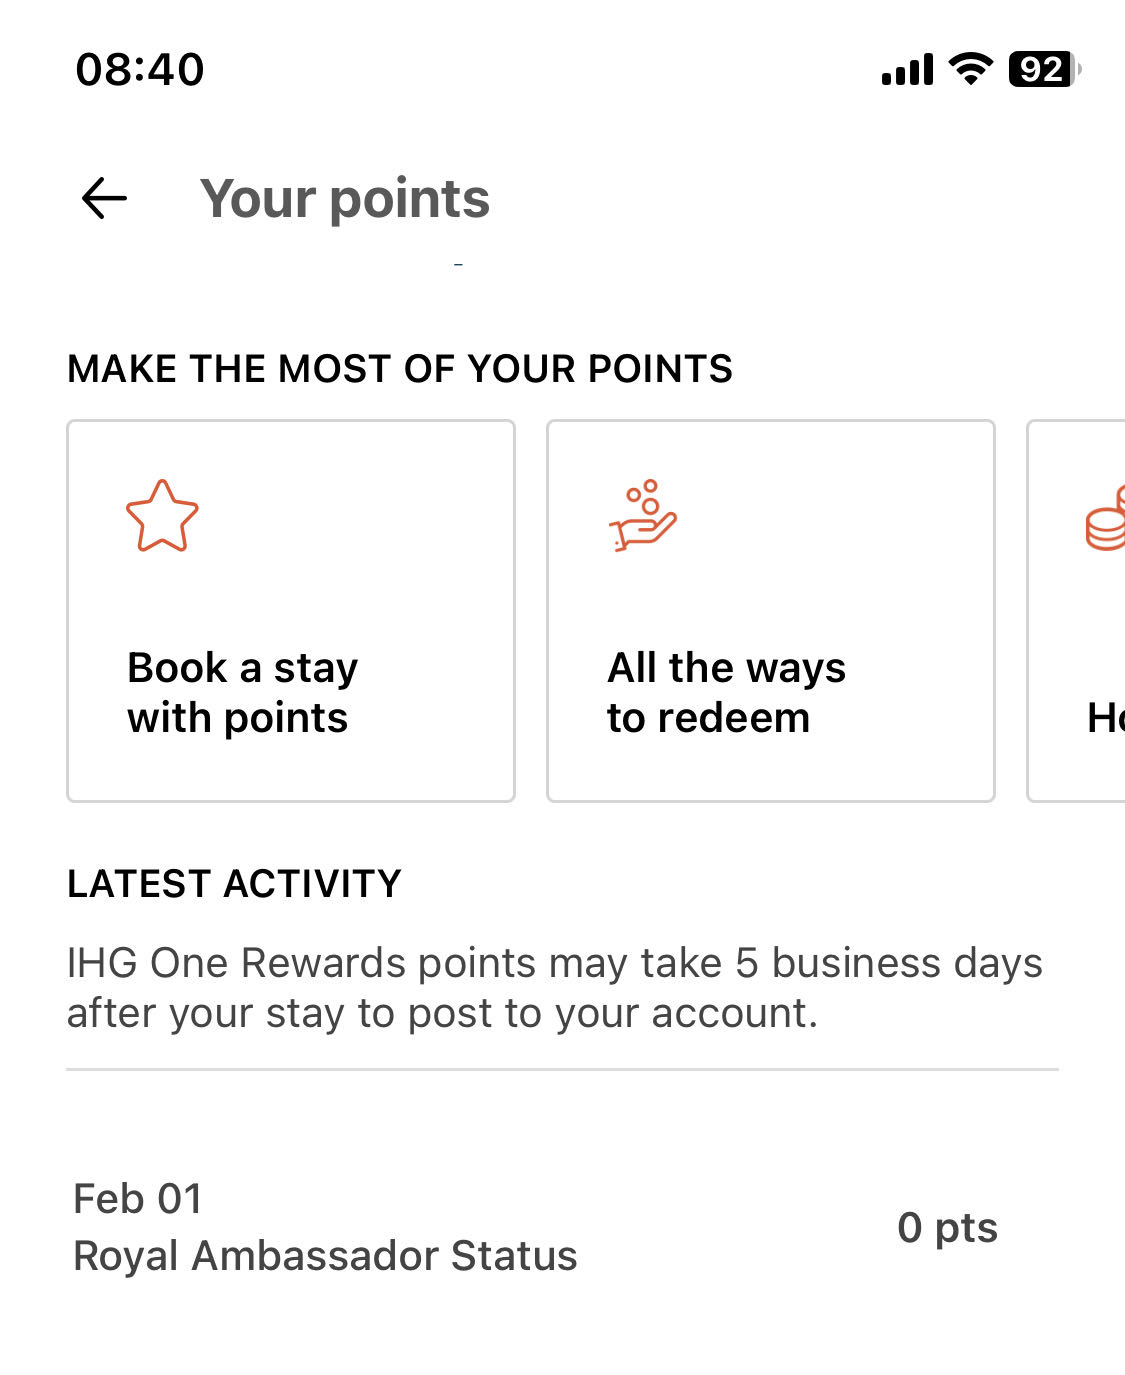Click the stacked coins icon

pyautogui.click(x=1106, y=518)
